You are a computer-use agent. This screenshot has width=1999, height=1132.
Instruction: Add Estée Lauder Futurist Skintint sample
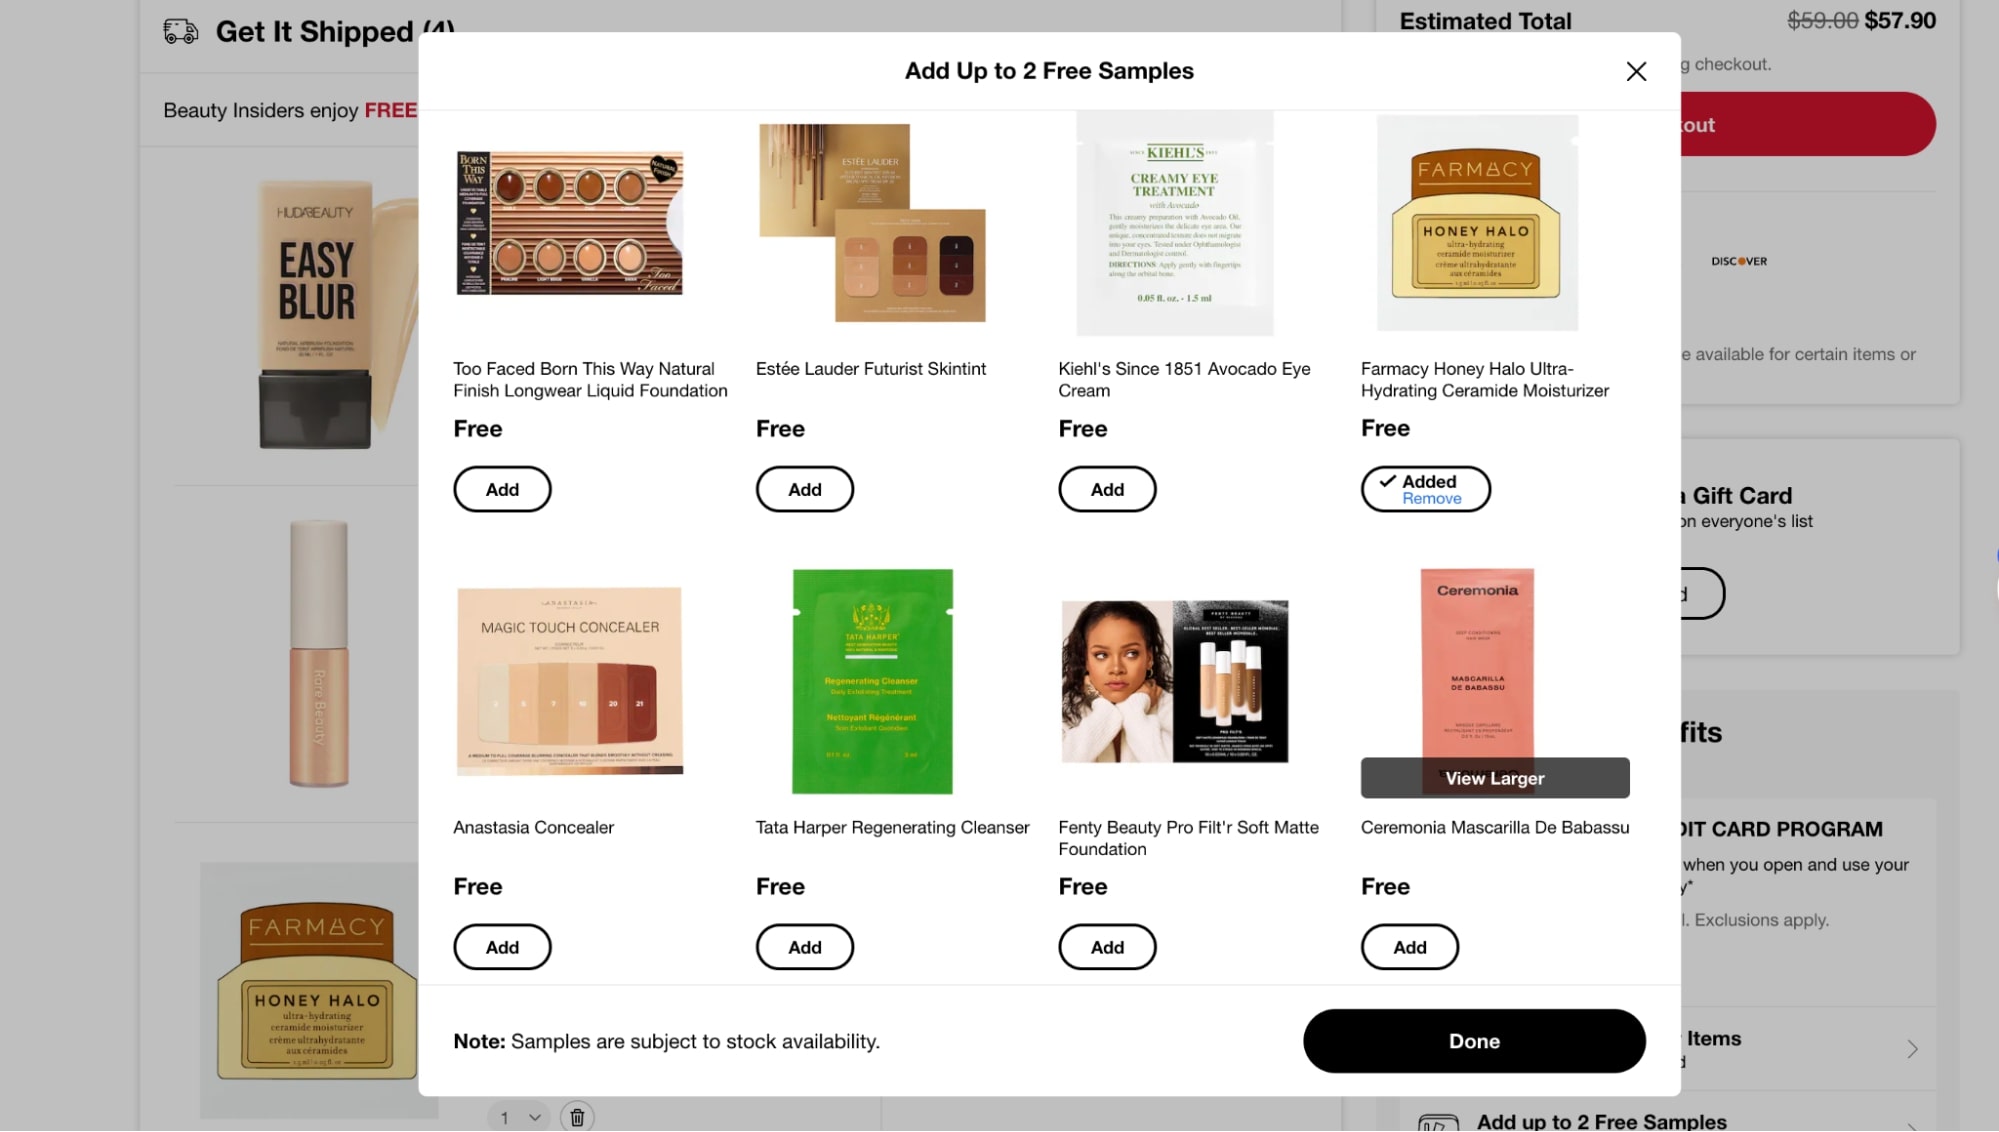(805, 488)
